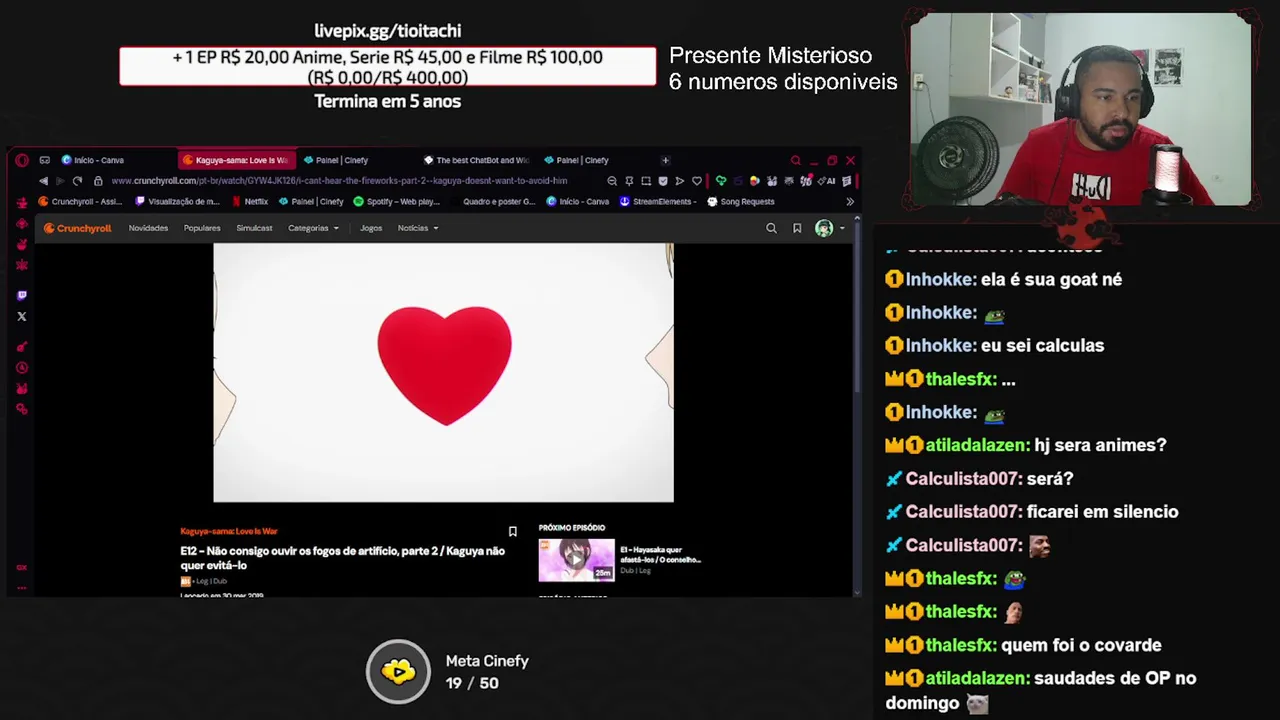The image size is (1280, 720).
Task: Click the zoom-out magnifier in address bar
Action: pos(612,181)
